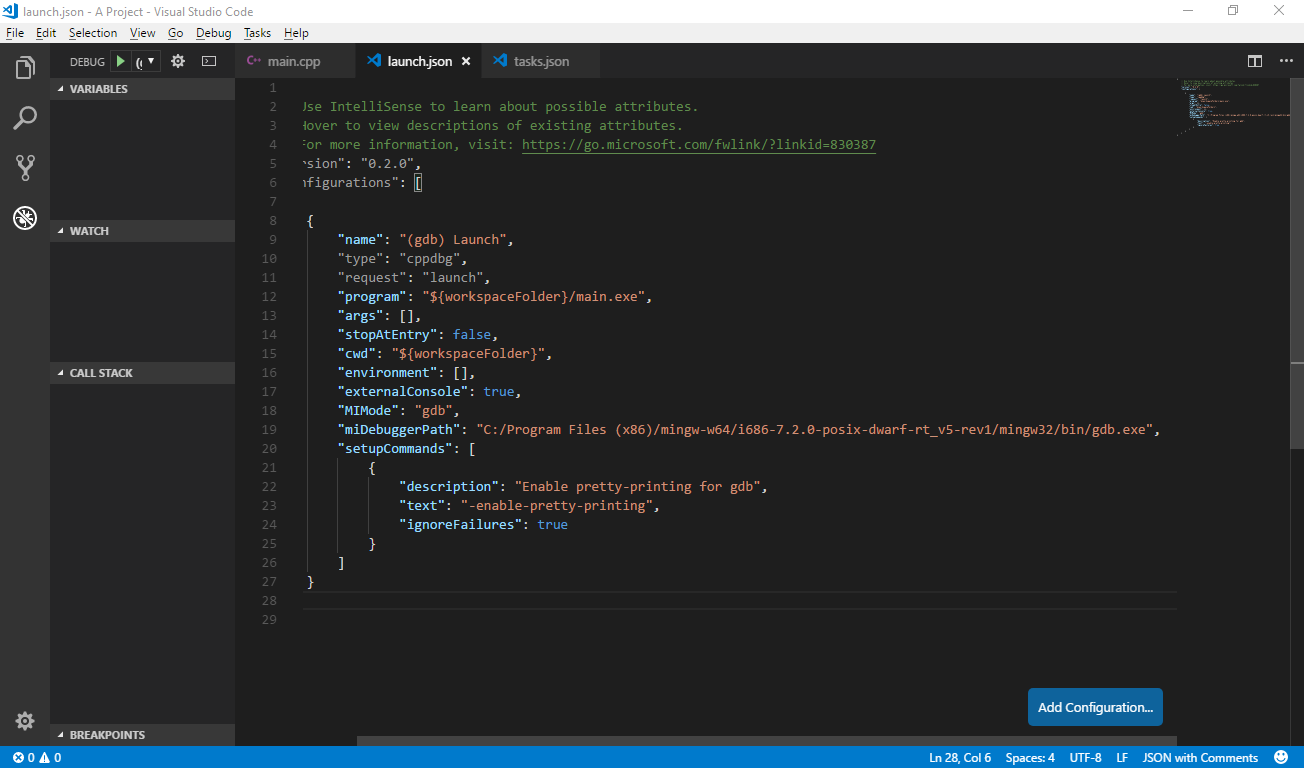
Task: Click the warnings count in status bar
Action: [x=50, y=758]
